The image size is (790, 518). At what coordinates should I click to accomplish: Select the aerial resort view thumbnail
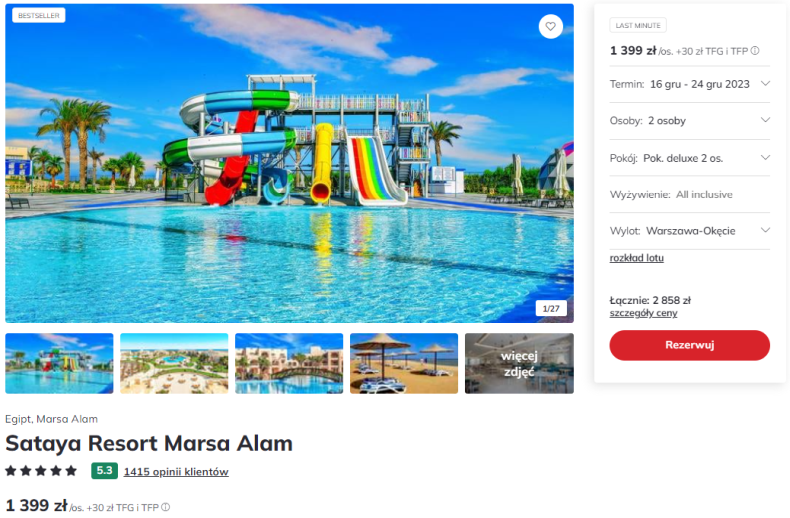pos(174,363)
